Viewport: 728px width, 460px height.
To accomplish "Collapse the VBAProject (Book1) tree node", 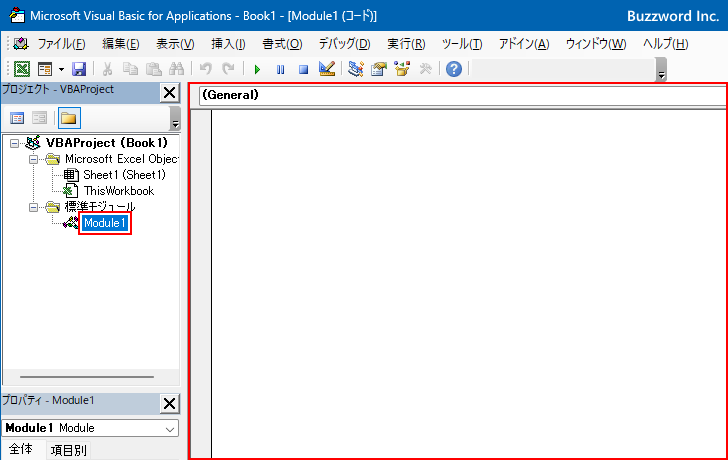I will click(15, 143).
